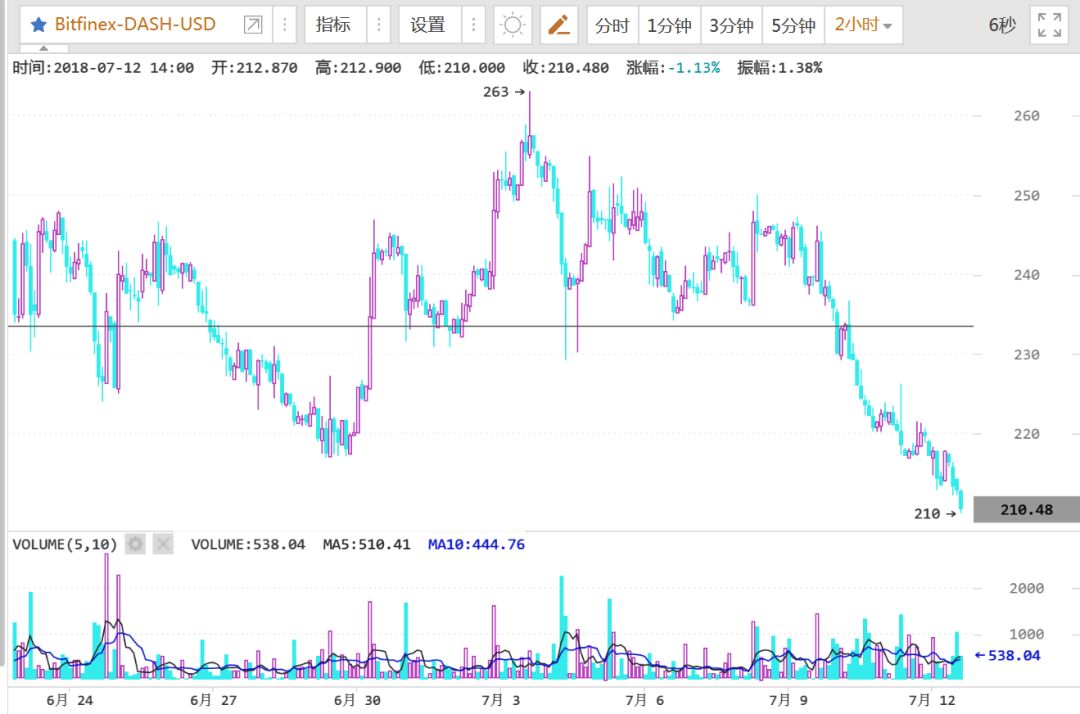
Task: Click the 7月 9 date axis label
Action: click(x=789, y=700)
